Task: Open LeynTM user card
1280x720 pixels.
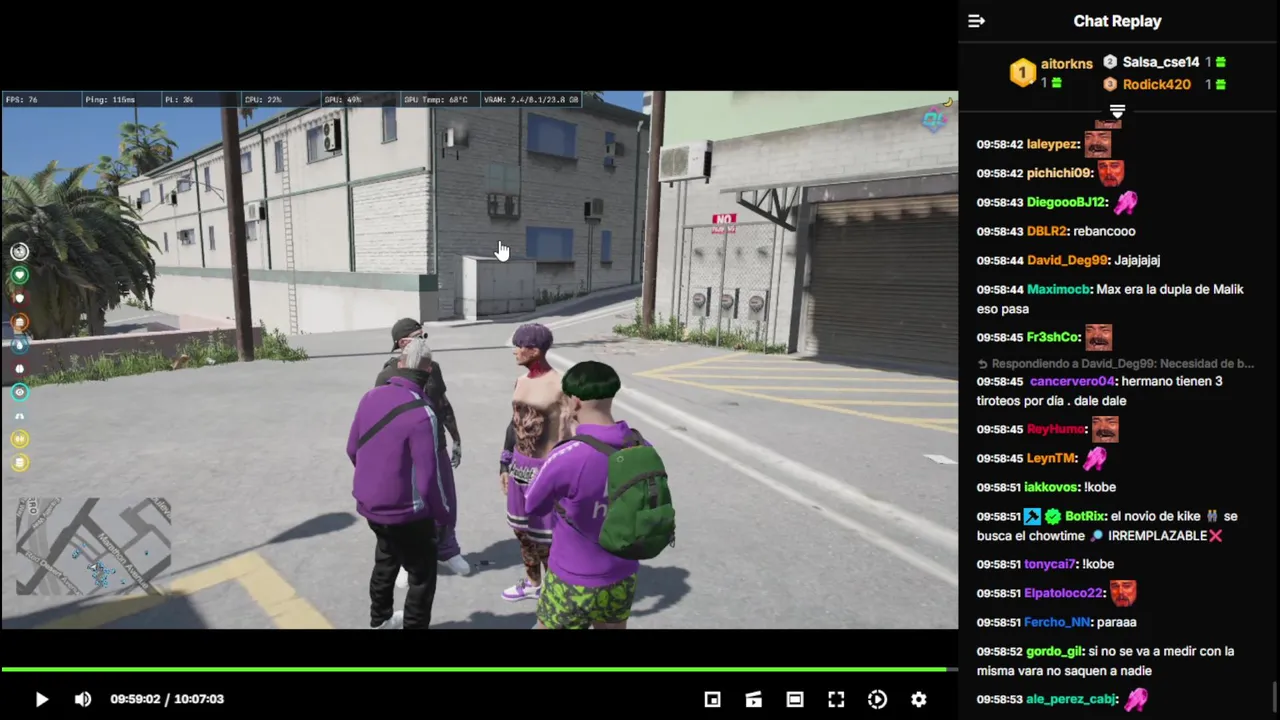Action: click(1051, 458)
